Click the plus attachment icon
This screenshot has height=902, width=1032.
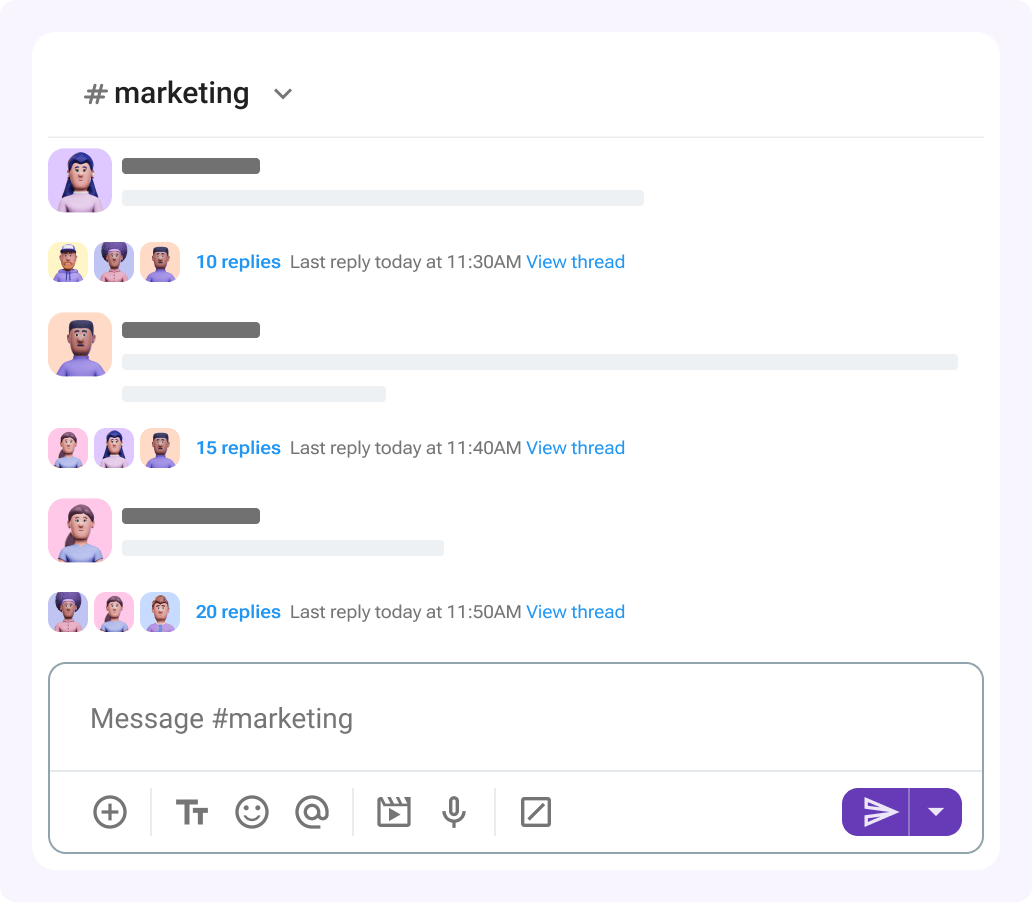coord(110,812)
